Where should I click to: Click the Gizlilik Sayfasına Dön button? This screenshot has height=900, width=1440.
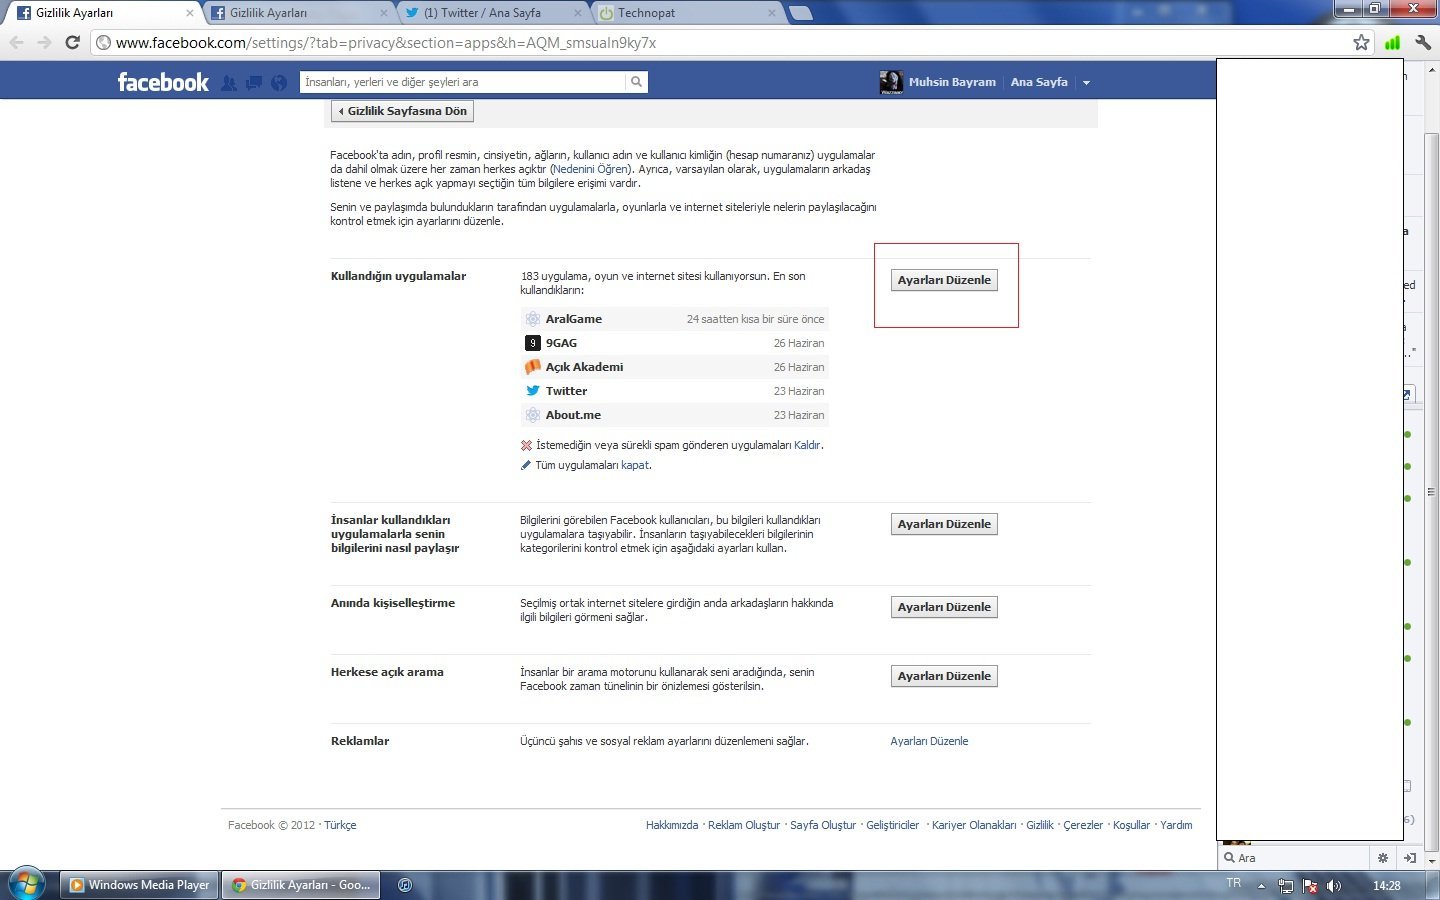402,111
